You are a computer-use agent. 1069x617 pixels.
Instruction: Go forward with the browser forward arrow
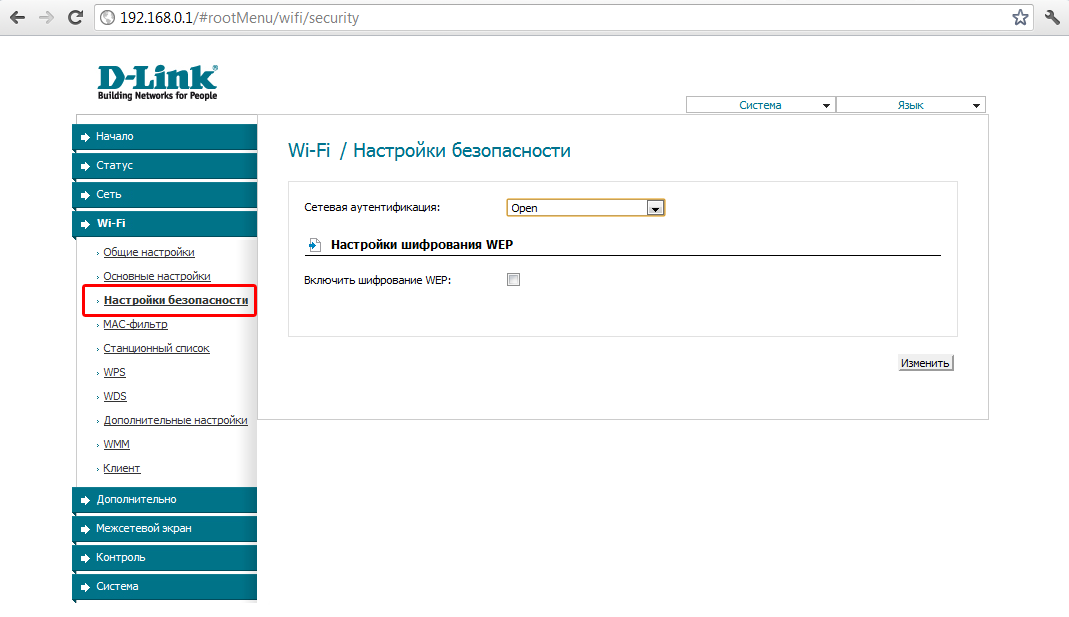pyautogui.click(x=46, y=18)
